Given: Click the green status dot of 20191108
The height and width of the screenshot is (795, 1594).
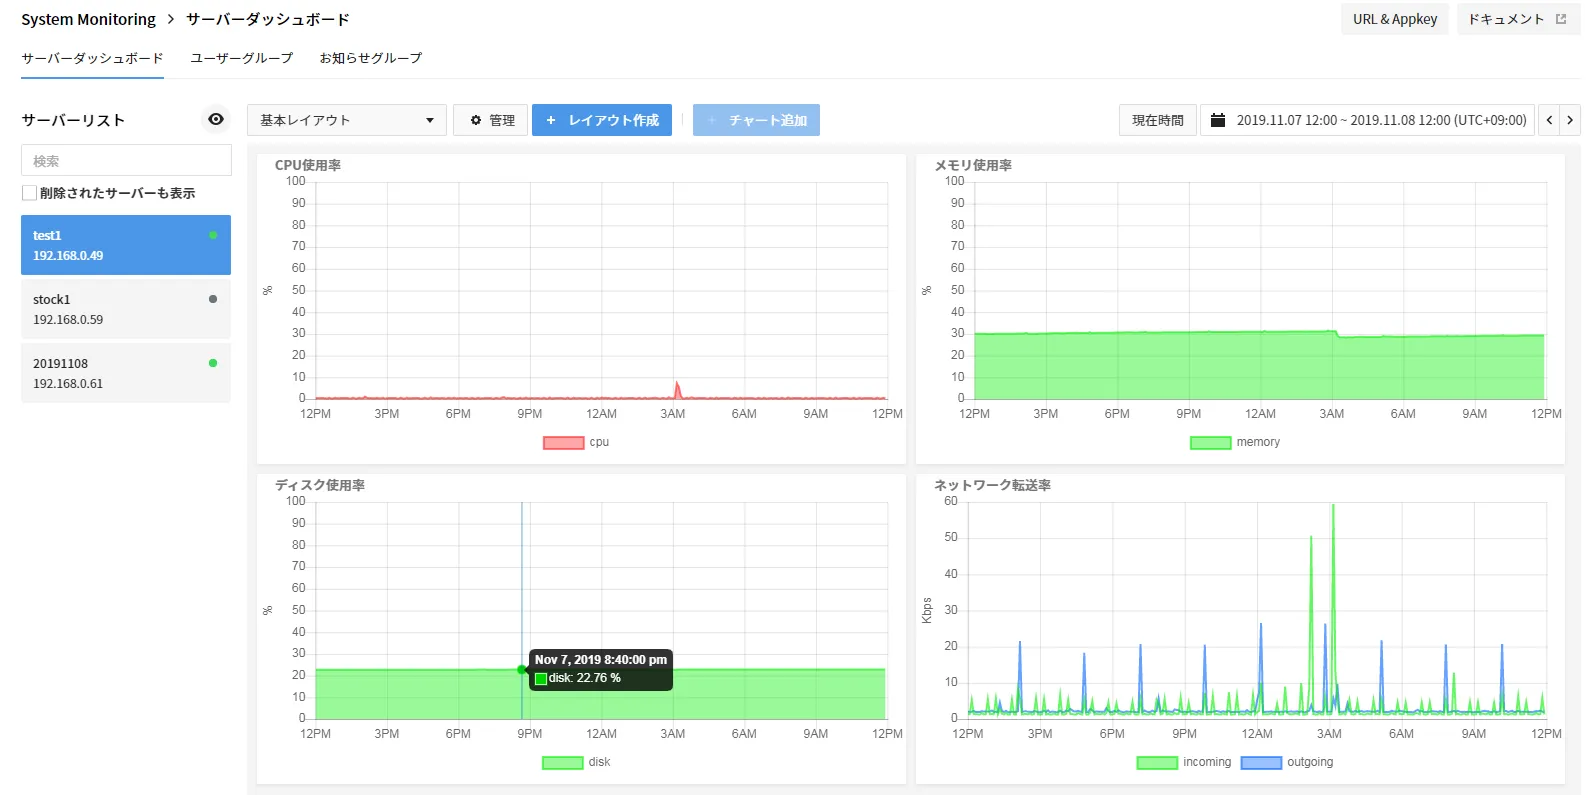Looking at the screenshot, I should (x=213, y=363).
